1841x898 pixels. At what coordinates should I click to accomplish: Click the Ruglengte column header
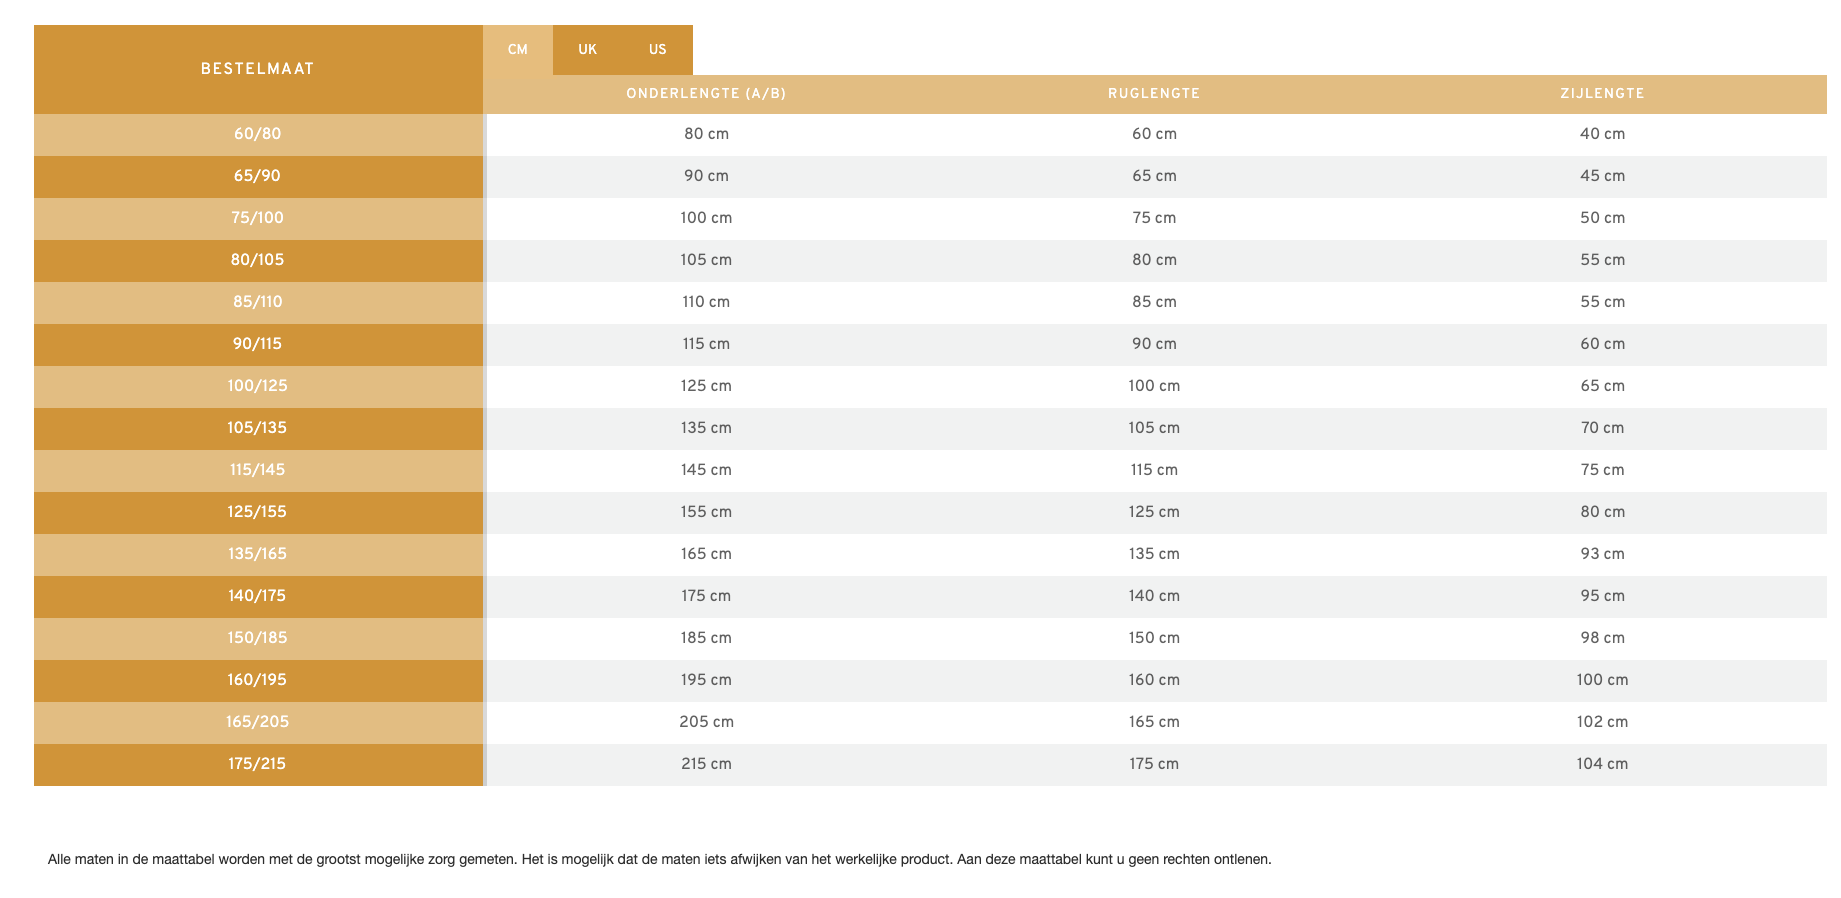(x=1154, y=94)
